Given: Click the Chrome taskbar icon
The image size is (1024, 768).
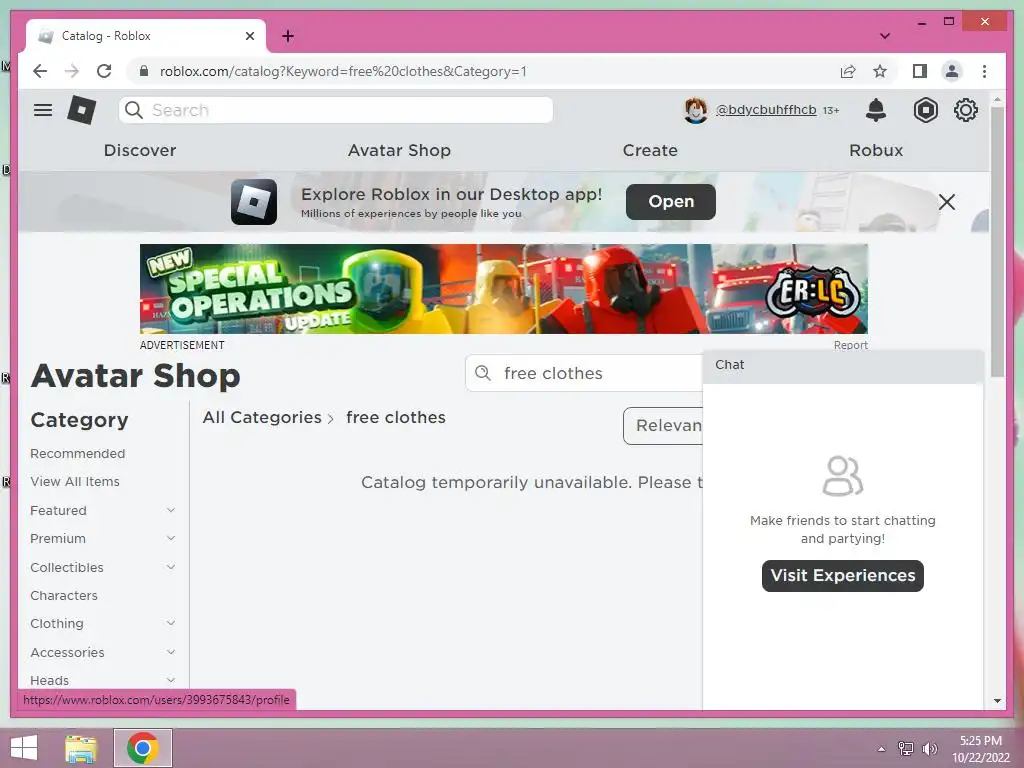Looking at the screenshot, I should point(143,748).
